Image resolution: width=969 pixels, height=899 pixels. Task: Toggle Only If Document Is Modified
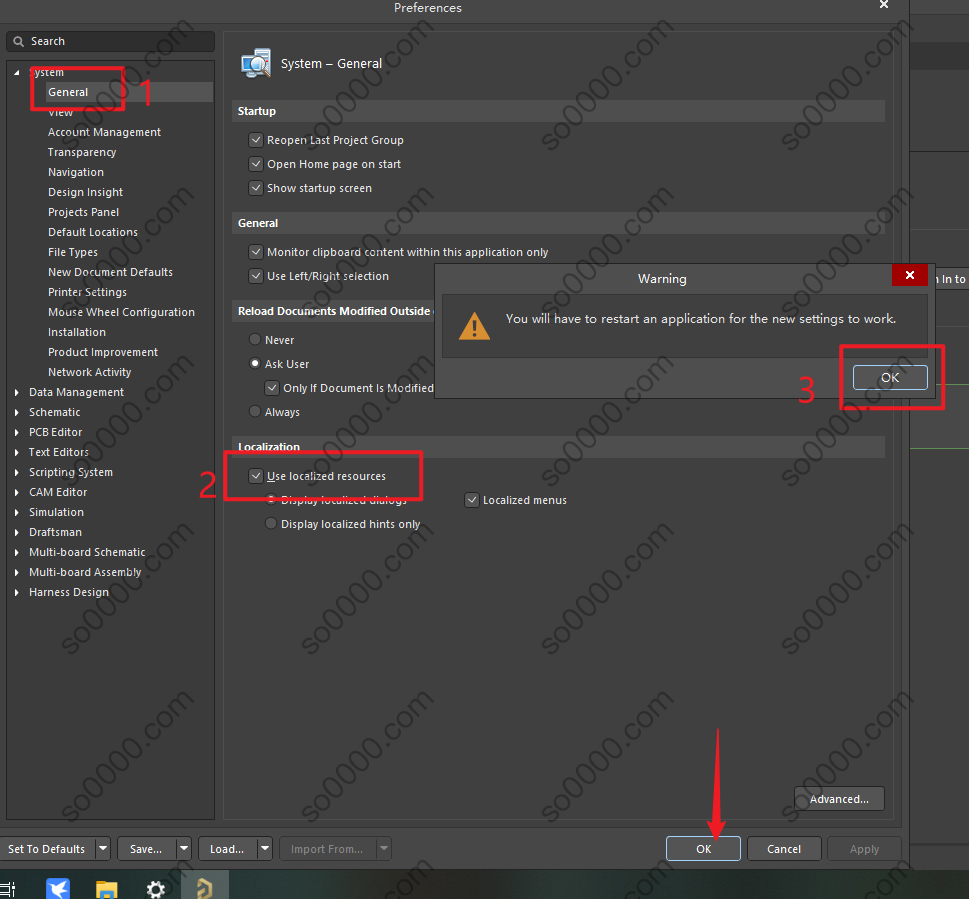pos(272,388)
